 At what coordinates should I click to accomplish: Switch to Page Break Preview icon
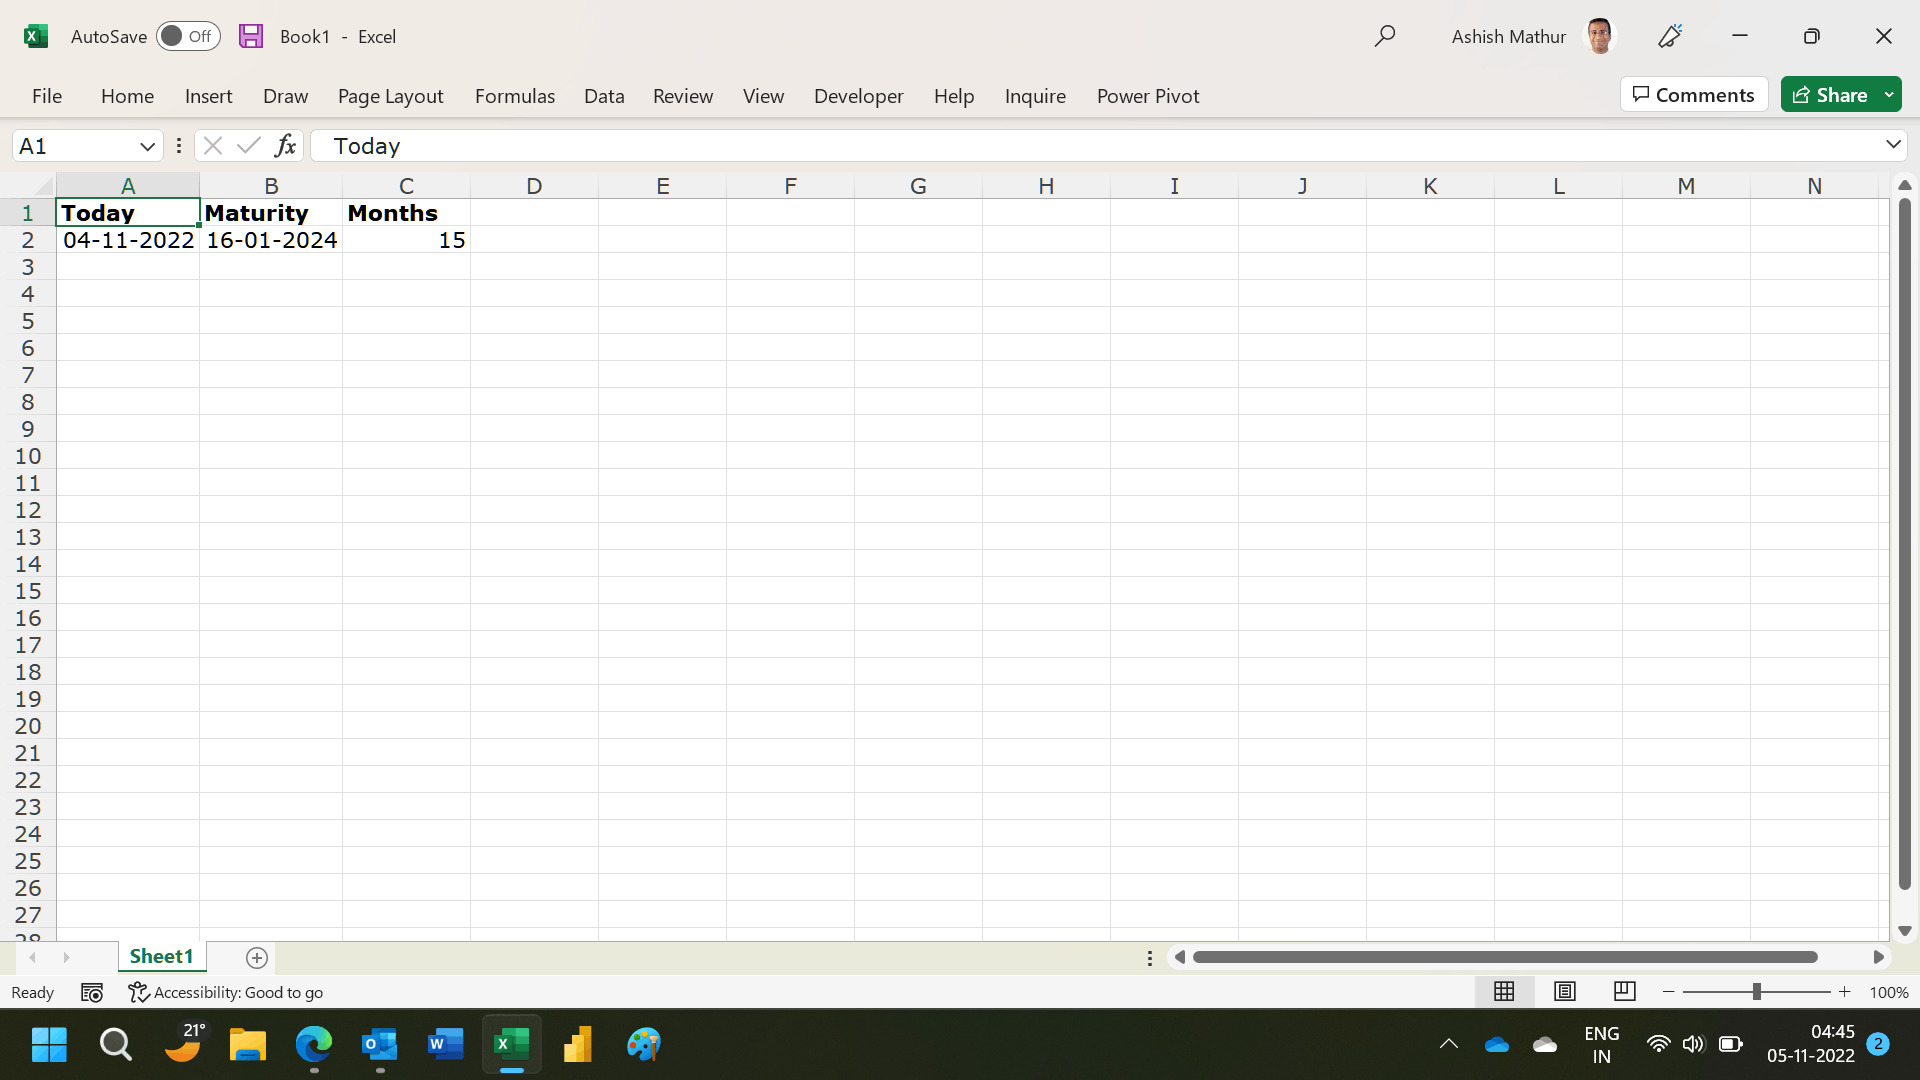click(x=1625, y=992)
